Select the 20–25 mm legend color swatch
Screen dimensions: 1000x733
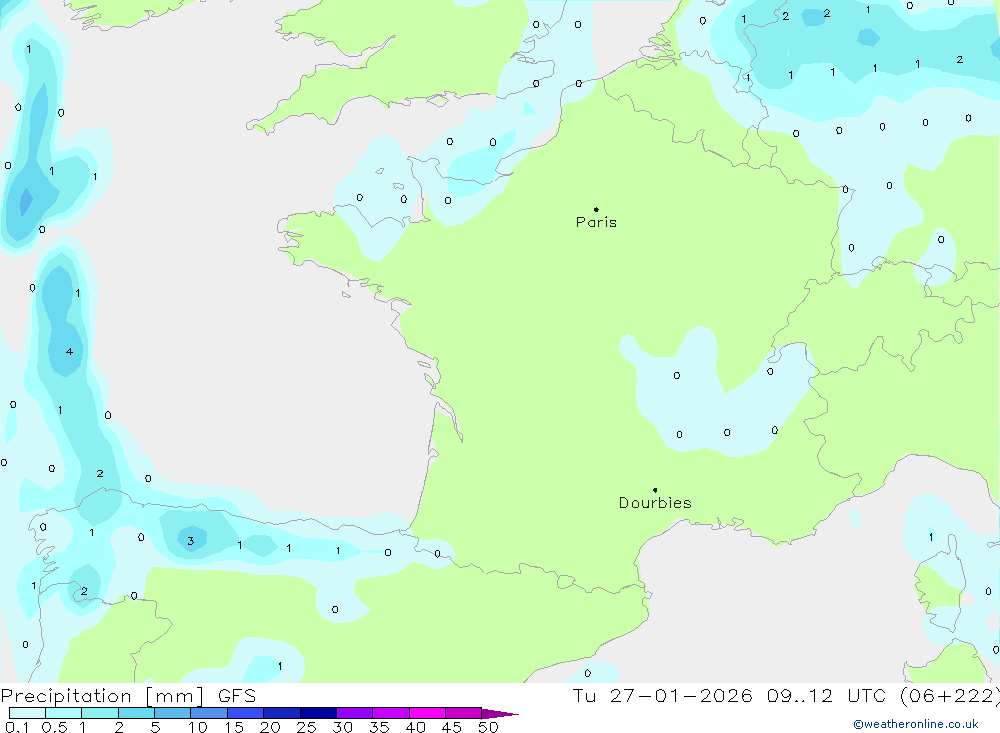[x=282, y=713]
